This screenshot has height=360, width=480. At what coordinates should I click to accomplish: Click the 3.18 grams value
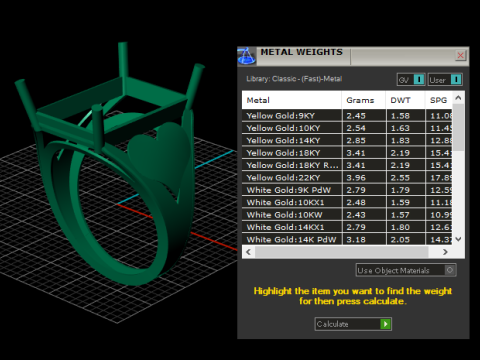(x=356, y=239)
